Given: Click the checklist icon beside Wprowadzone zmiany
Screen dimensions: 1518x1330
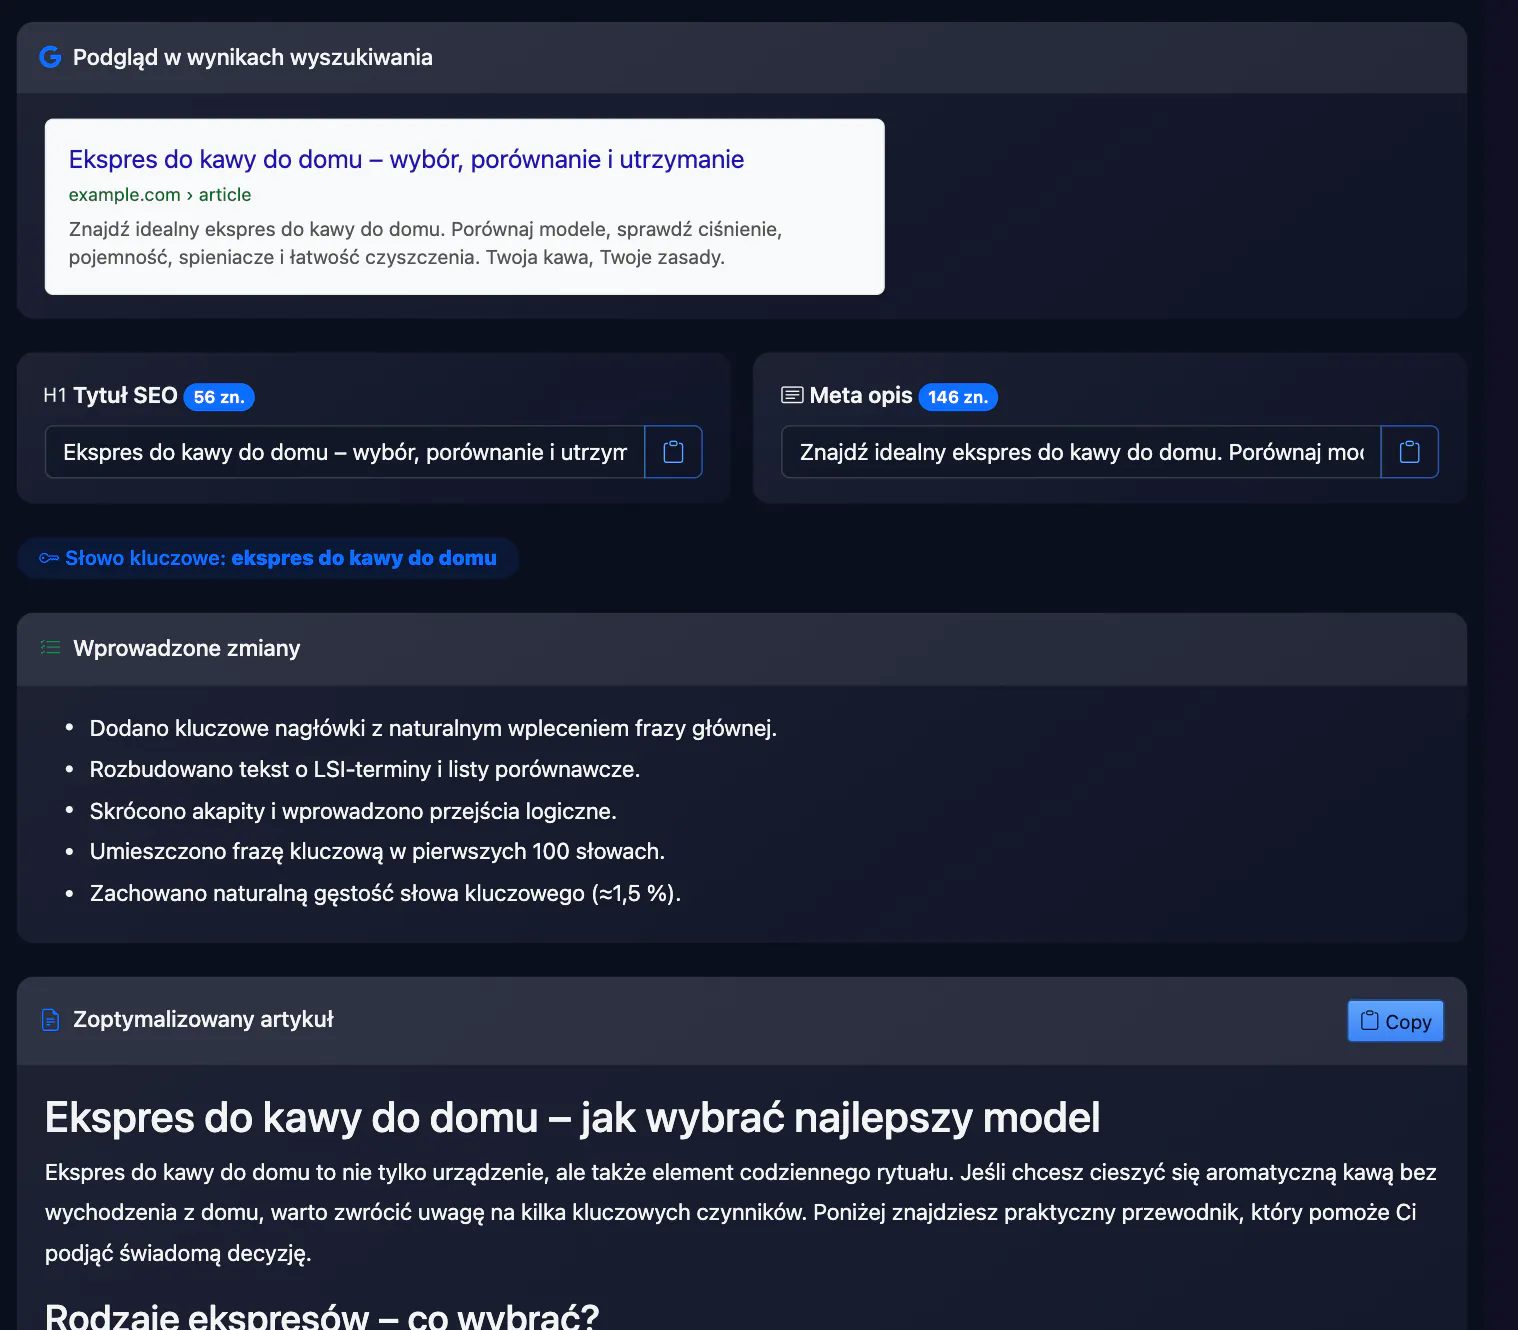Looking at the screenshot, I should pos(50,648).
